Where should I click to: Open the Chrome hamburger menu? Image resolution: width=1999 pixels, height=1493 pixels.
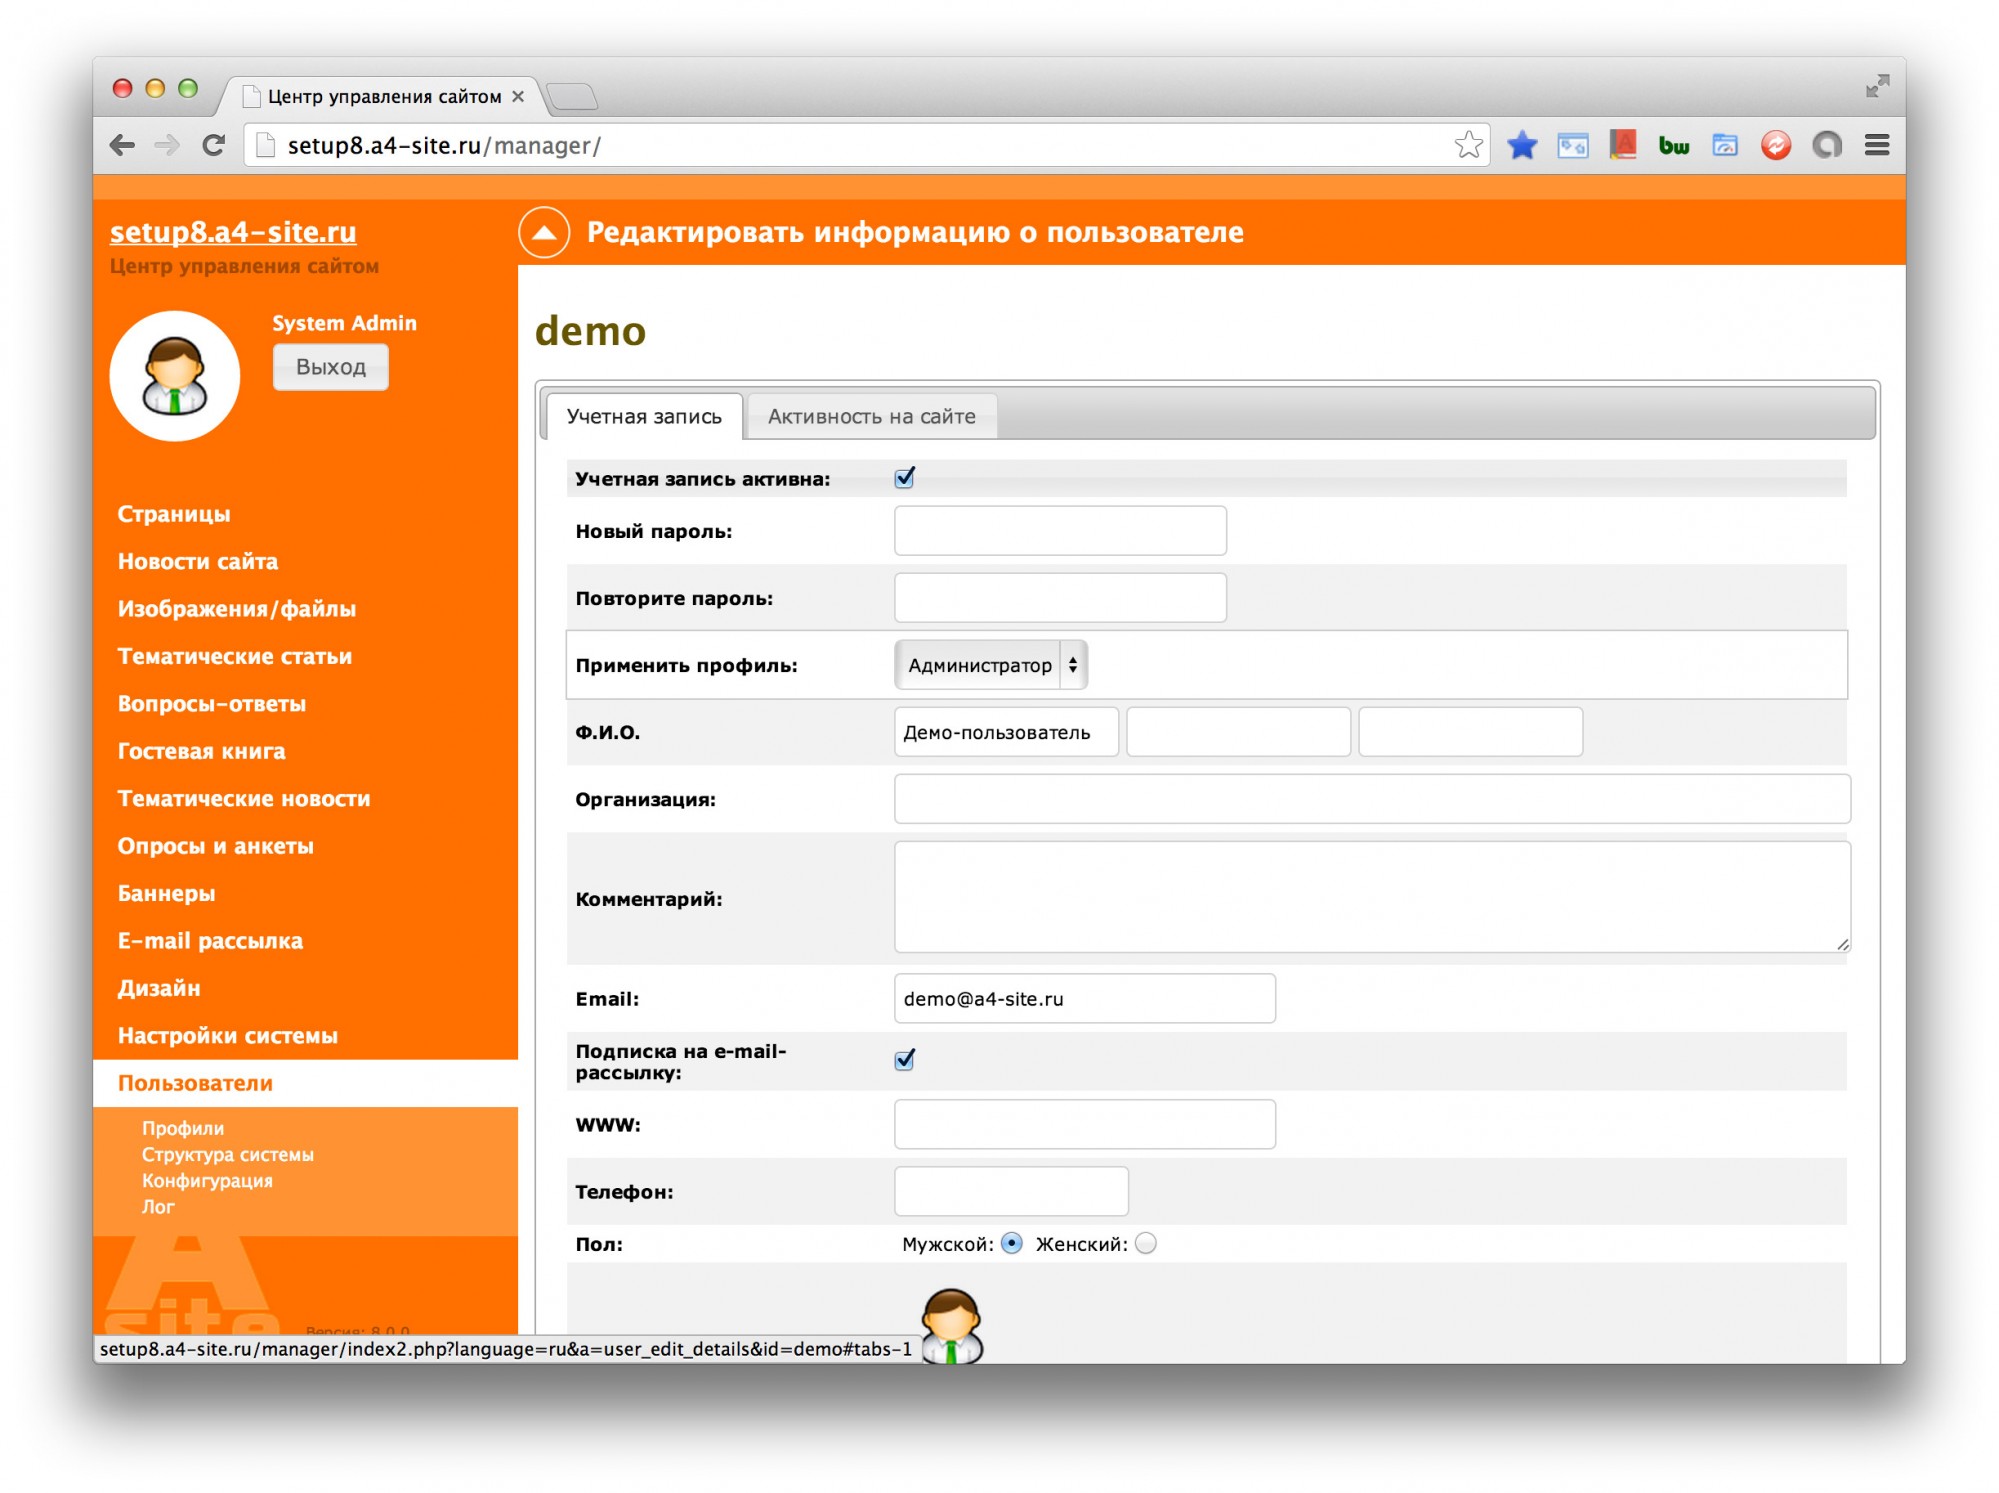(1877, 145)
